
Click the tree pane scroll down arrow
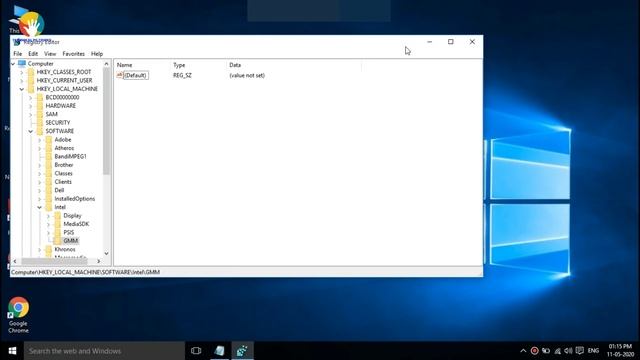tap(107, 253)
